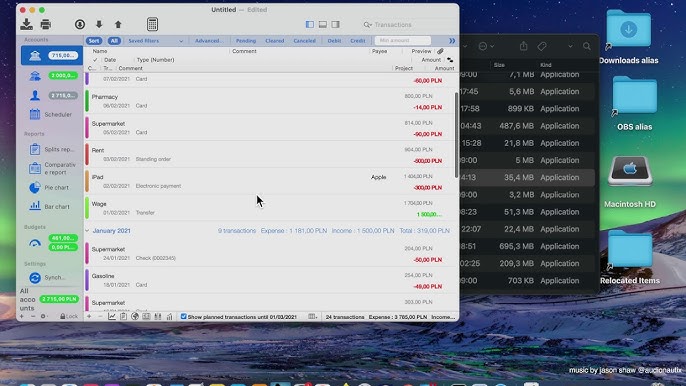The image size is (686, 386).
Task: Open the Advanced filter option
Action: tap(209, 41)
